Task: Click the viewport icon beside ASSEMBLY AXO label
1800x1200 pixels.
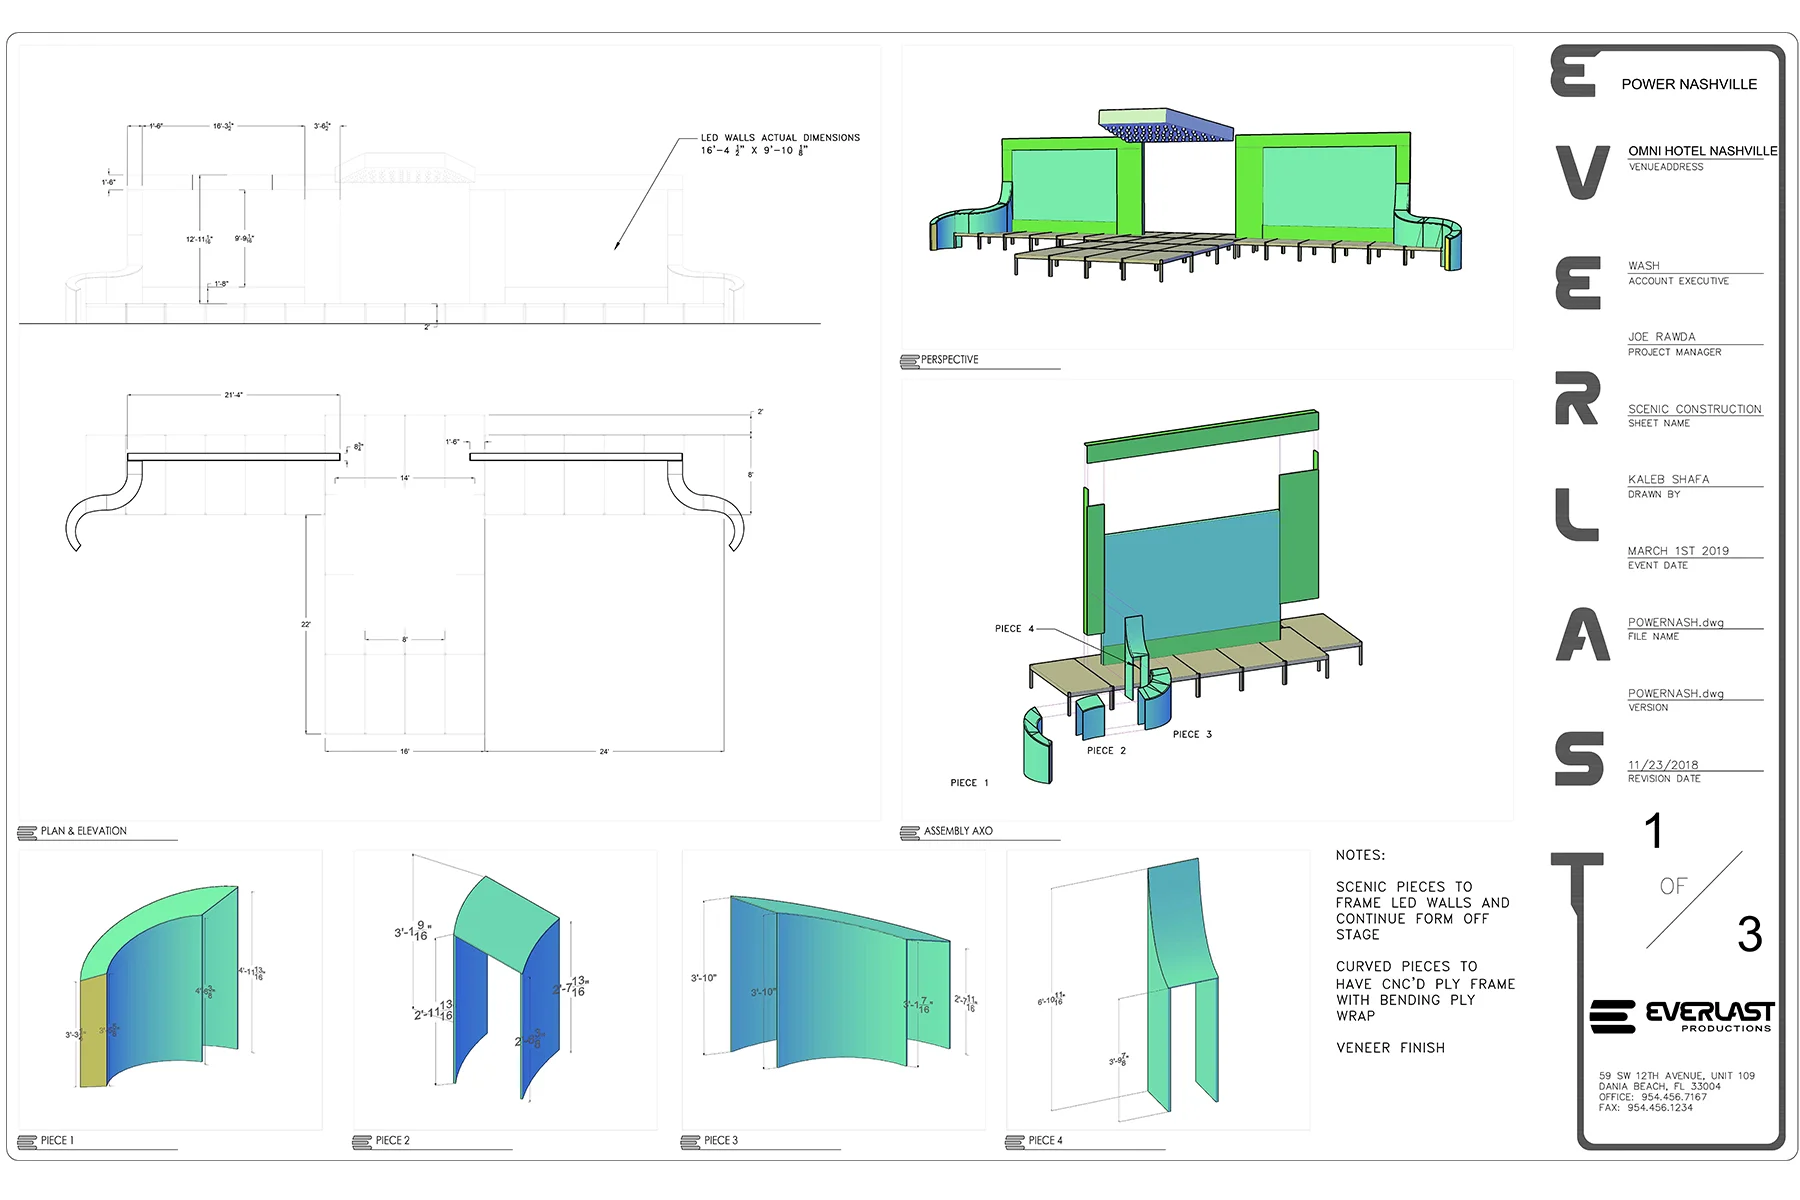Action: (909, 831)
